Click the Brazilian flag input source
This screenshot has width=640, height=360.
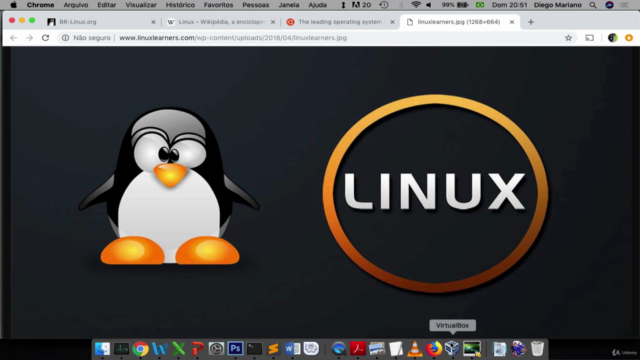point(480,5)
